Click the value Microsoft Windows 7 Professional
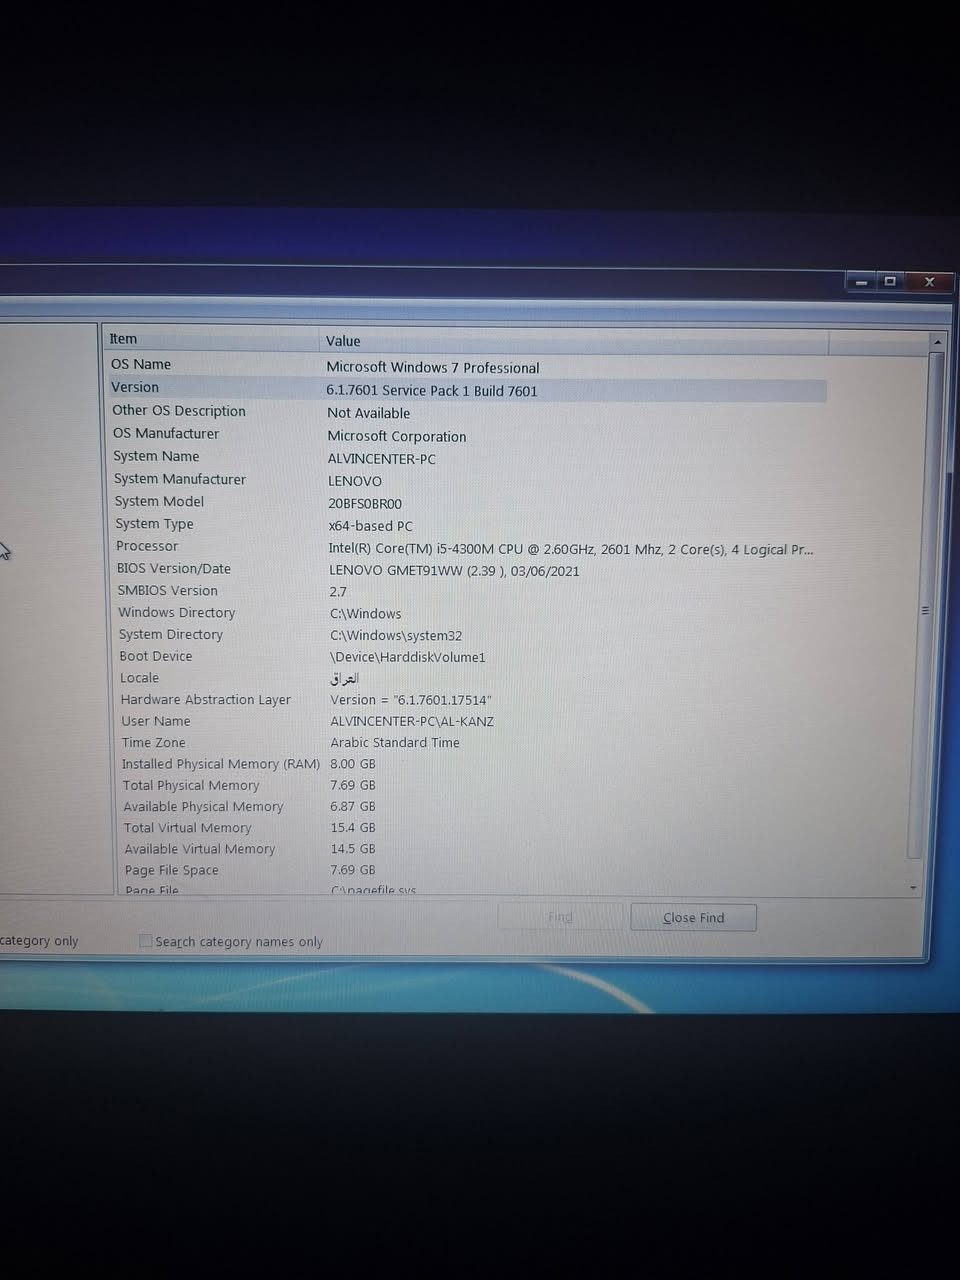 (433, 367)
